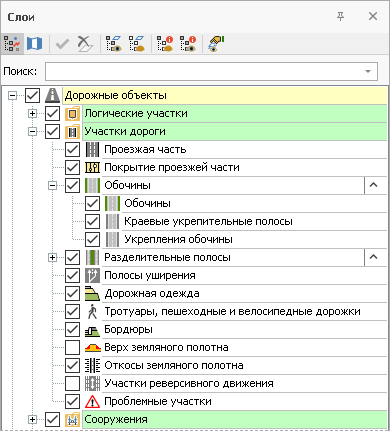Expand the Сооружения tree node

(x=32, y=420)
